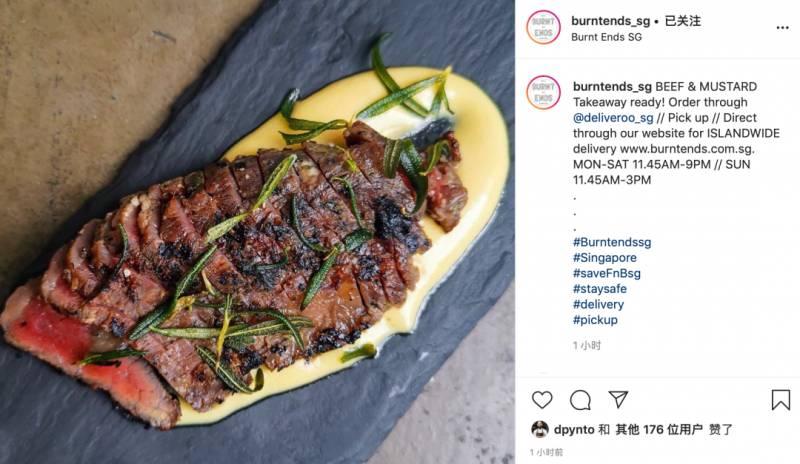Open the #delivery hashtag
800x464 pixels.
click(598, 304)
